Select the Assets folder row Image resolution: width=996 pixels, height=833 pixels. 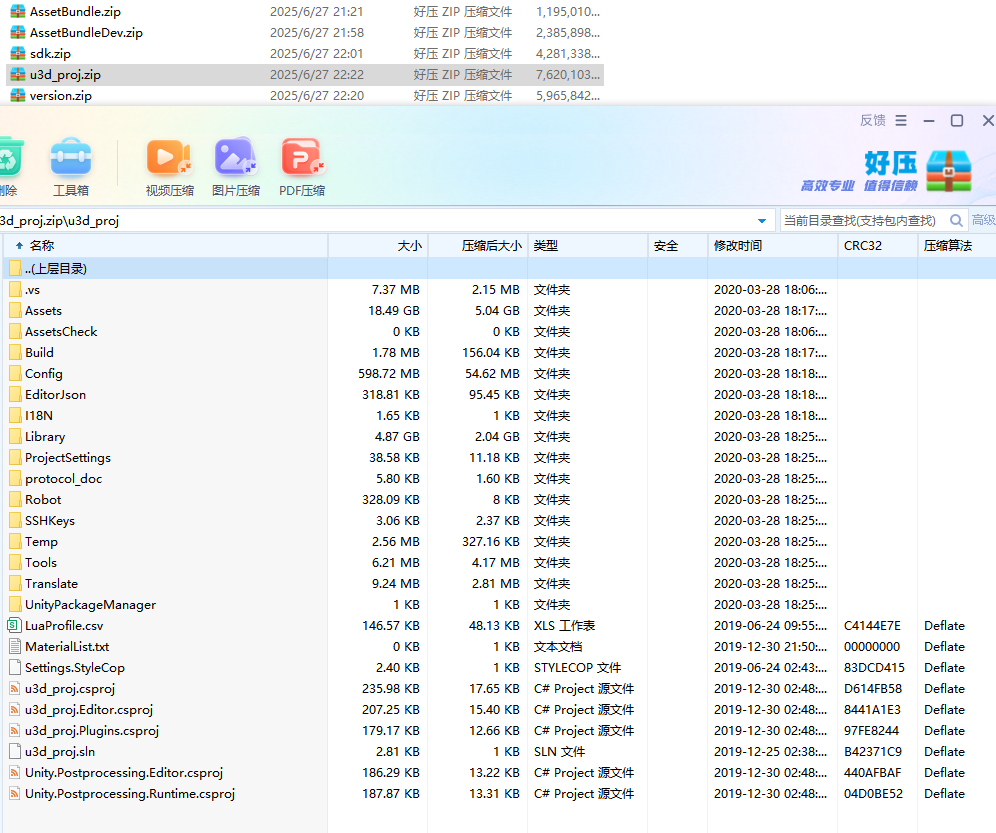pos(43,311)
